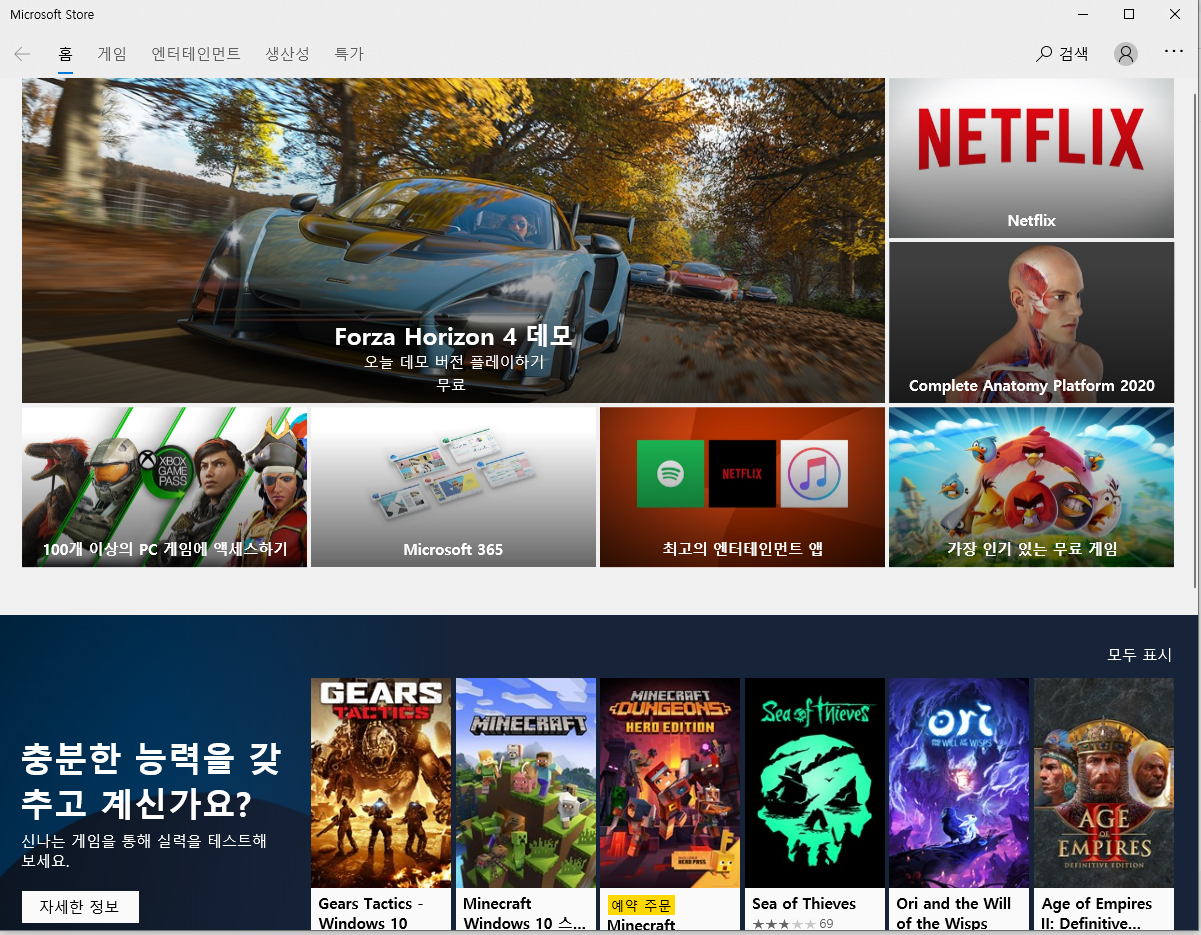Open the Netflix featured tile

tap(1031, 158)
